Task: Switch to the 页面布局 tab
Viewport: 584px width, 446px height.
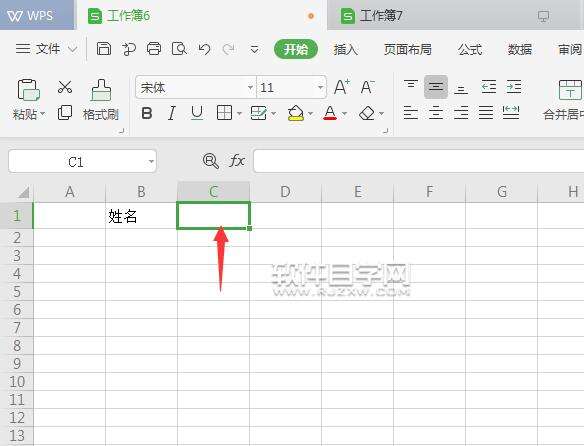Action: pos(407,49)
